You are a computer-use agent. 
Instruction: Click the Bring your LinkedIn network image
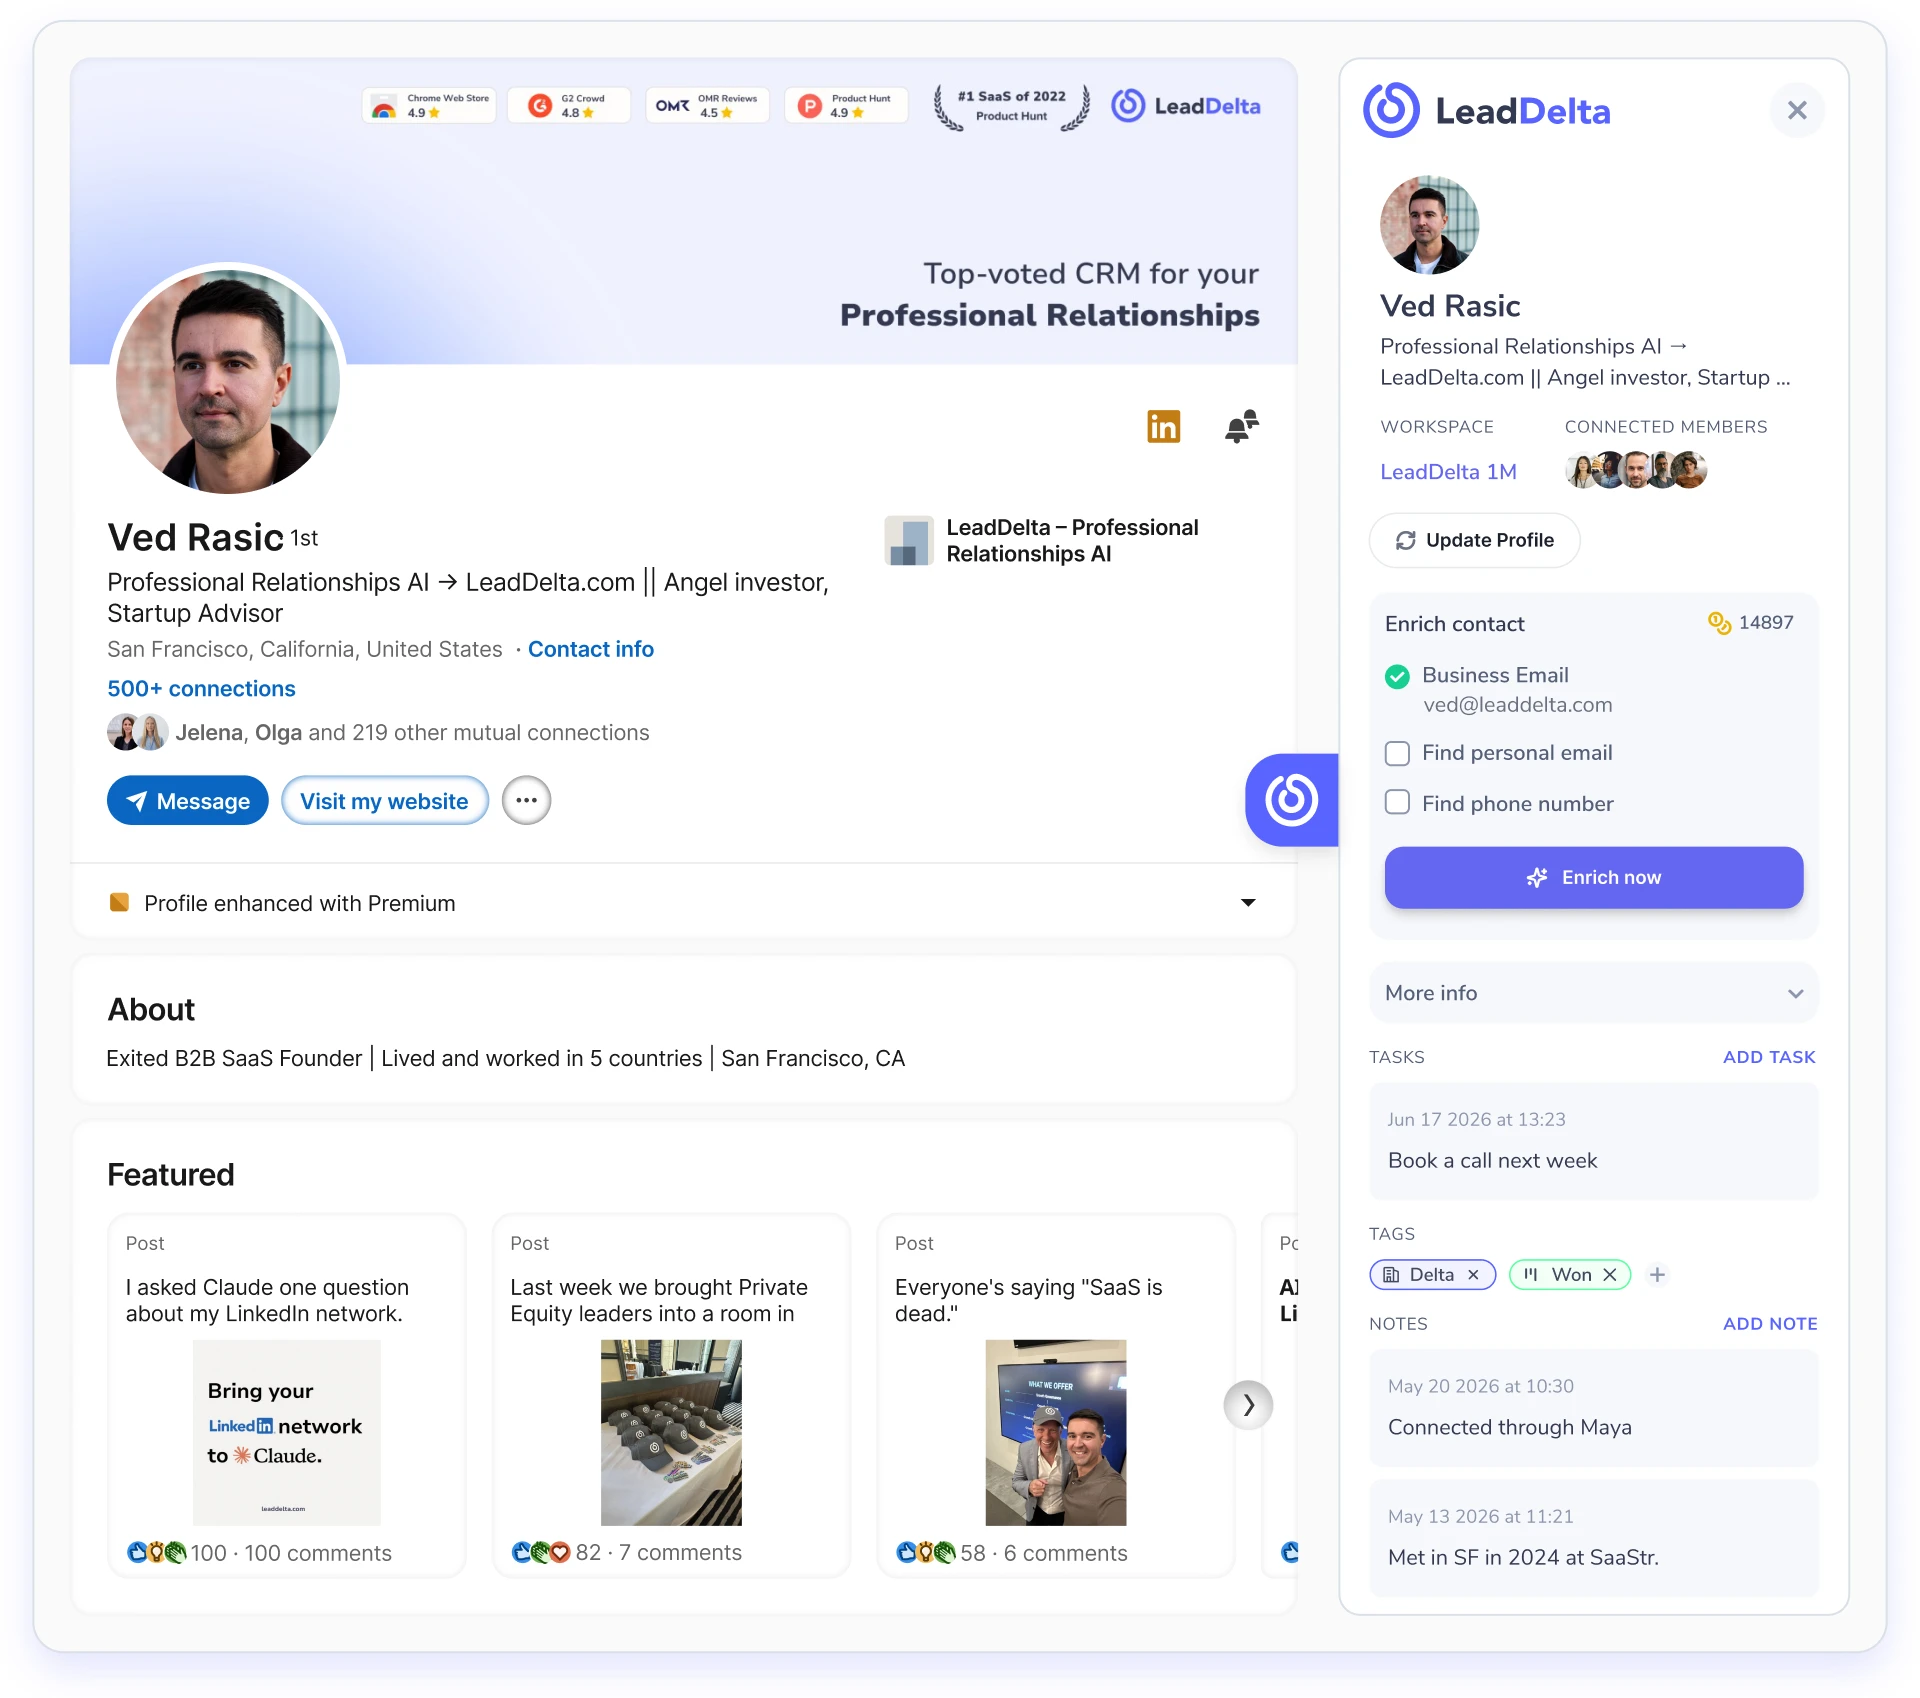click(286, 1432)
